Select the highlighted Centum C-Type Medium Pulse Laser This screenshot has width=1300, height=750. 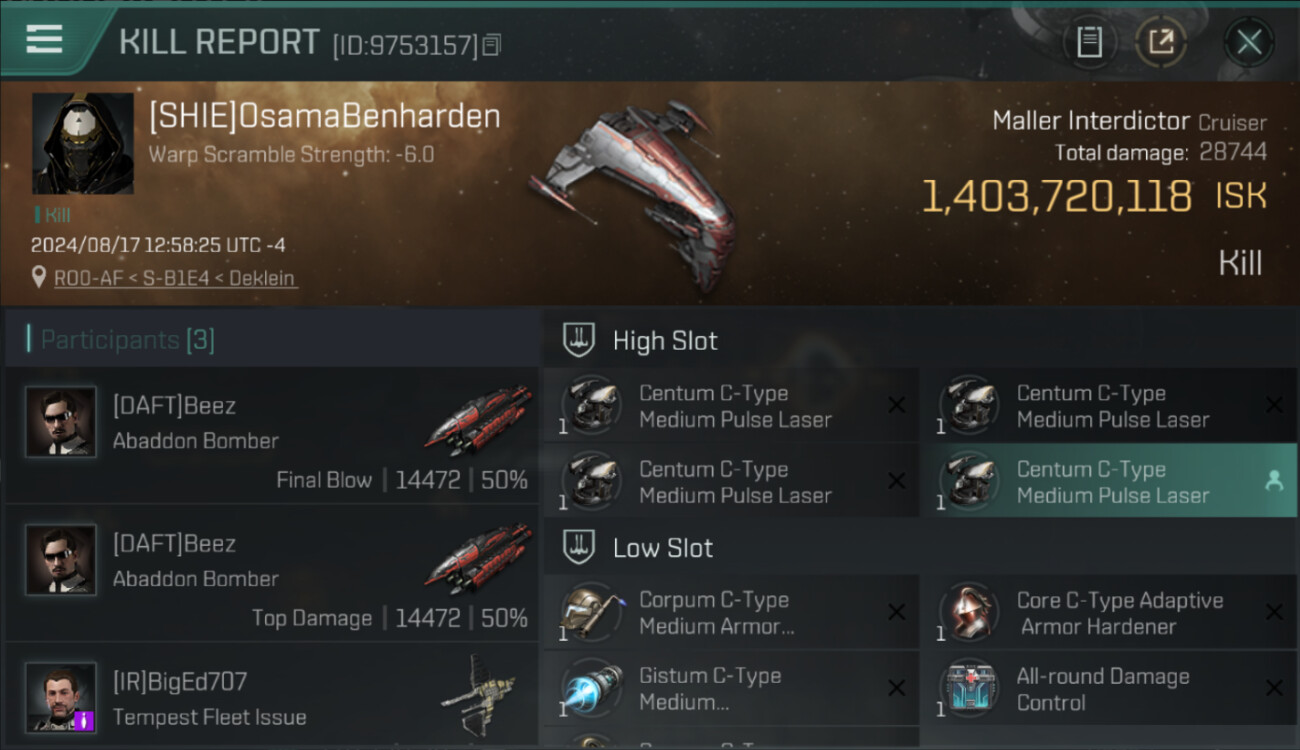coord(1108,481)
